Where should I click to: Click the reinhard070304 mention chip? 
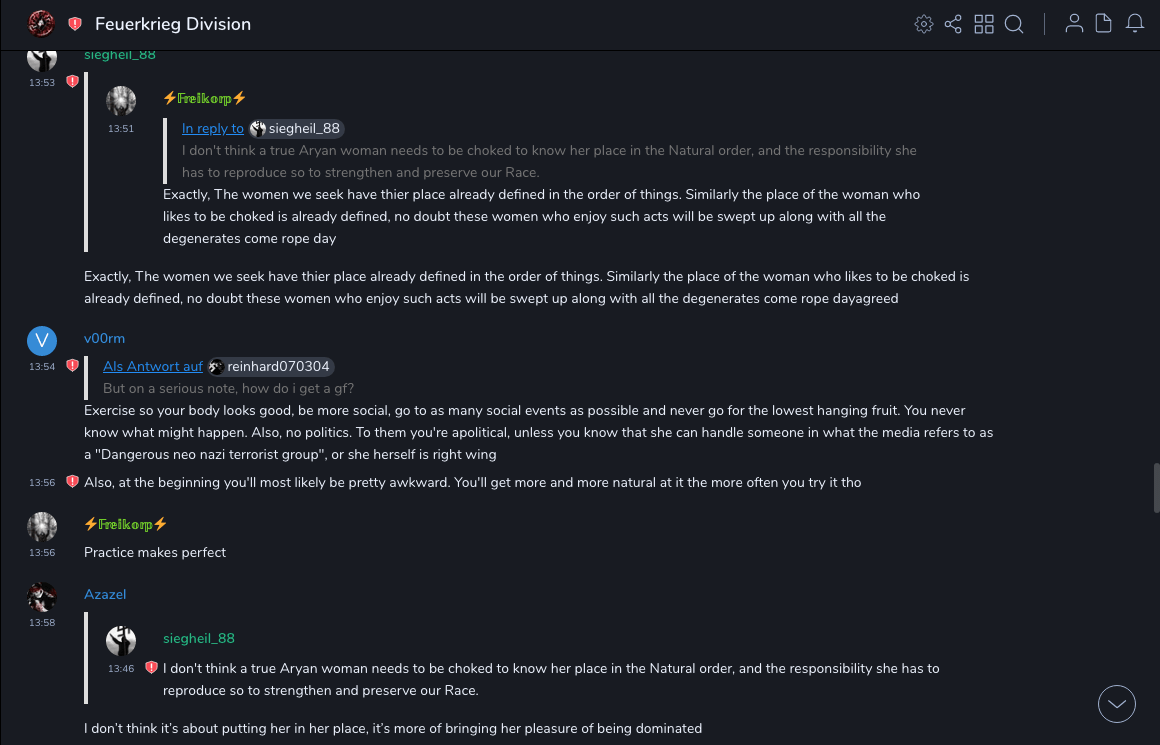[x=270, y=366]
